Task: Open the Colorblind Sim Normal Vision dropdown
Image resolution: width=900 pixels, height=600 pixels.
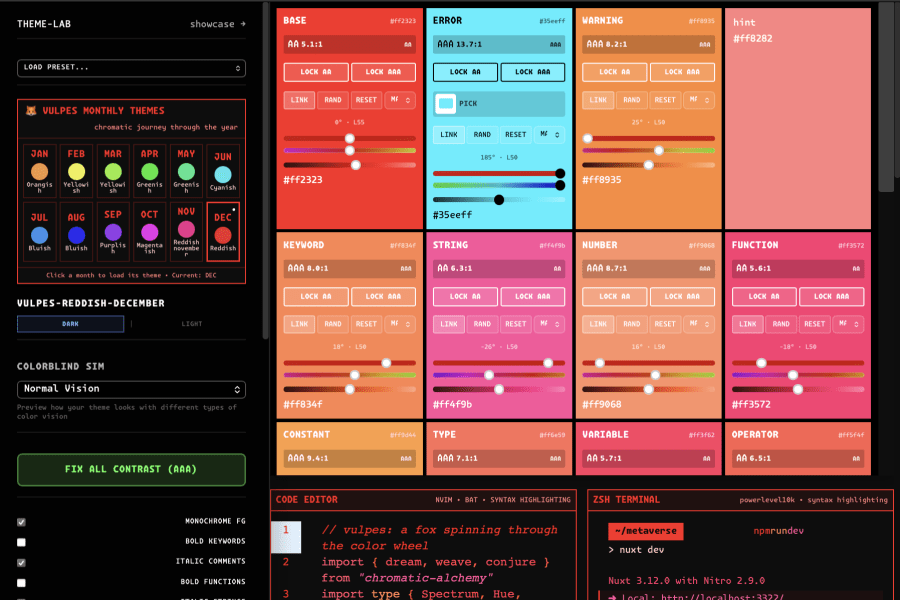Action: tap(131, 389)
